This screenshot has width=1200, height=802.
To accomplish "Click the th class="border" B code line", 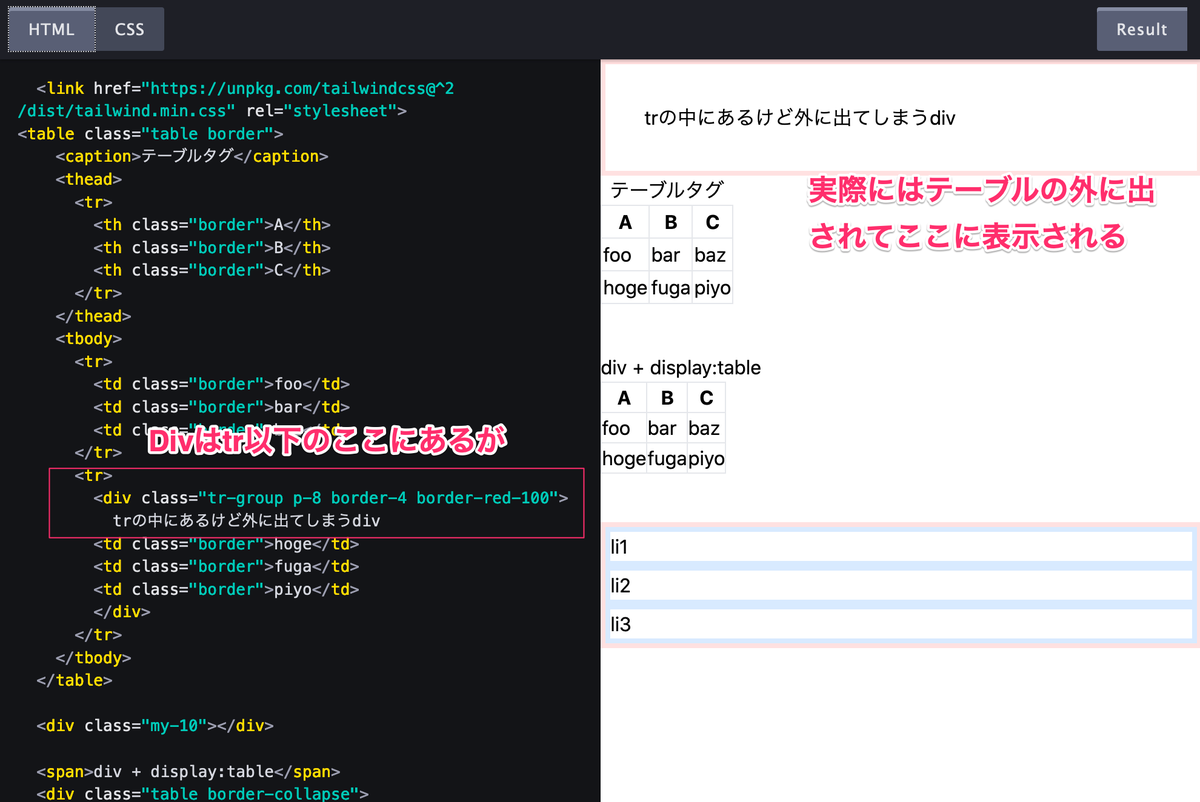I will [x=212, y=248].
